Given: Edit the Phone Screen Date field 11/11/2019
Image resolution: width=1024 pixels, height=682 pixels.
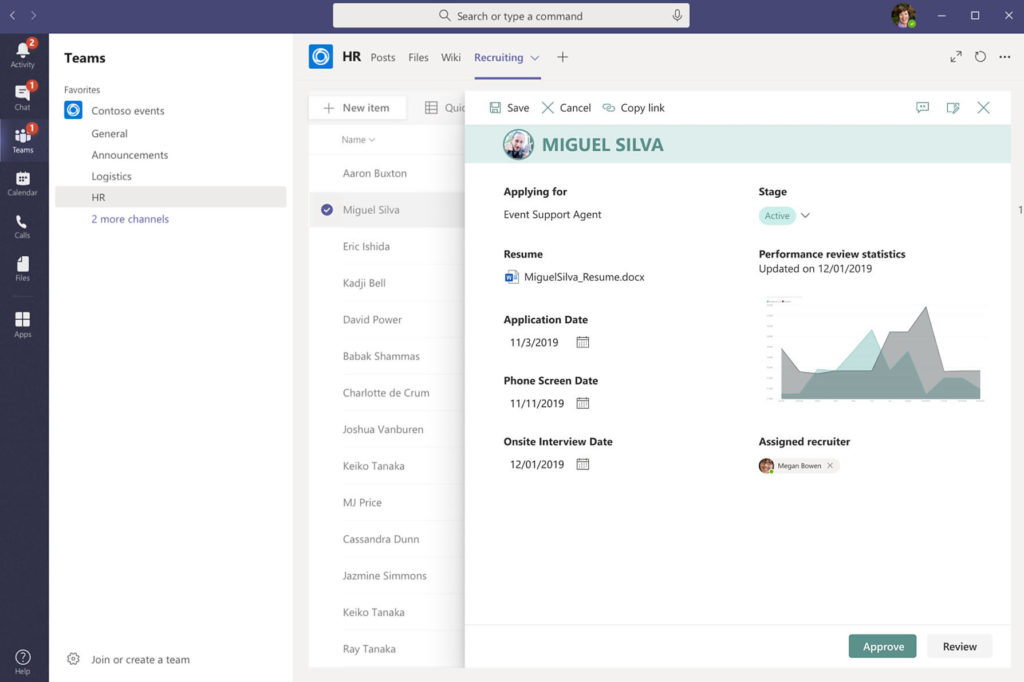Looking at the screenshot, I should [x=537, y=403].
